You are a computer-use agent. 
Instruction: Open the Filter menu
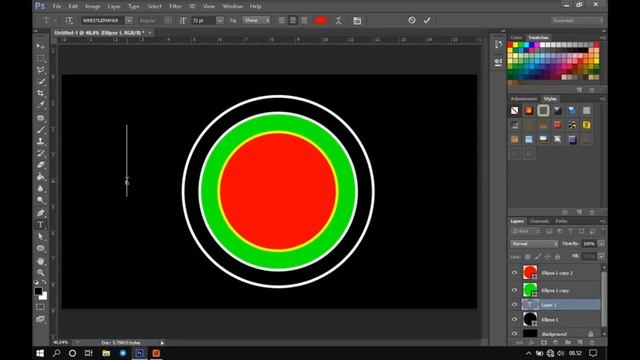[175, 6]
